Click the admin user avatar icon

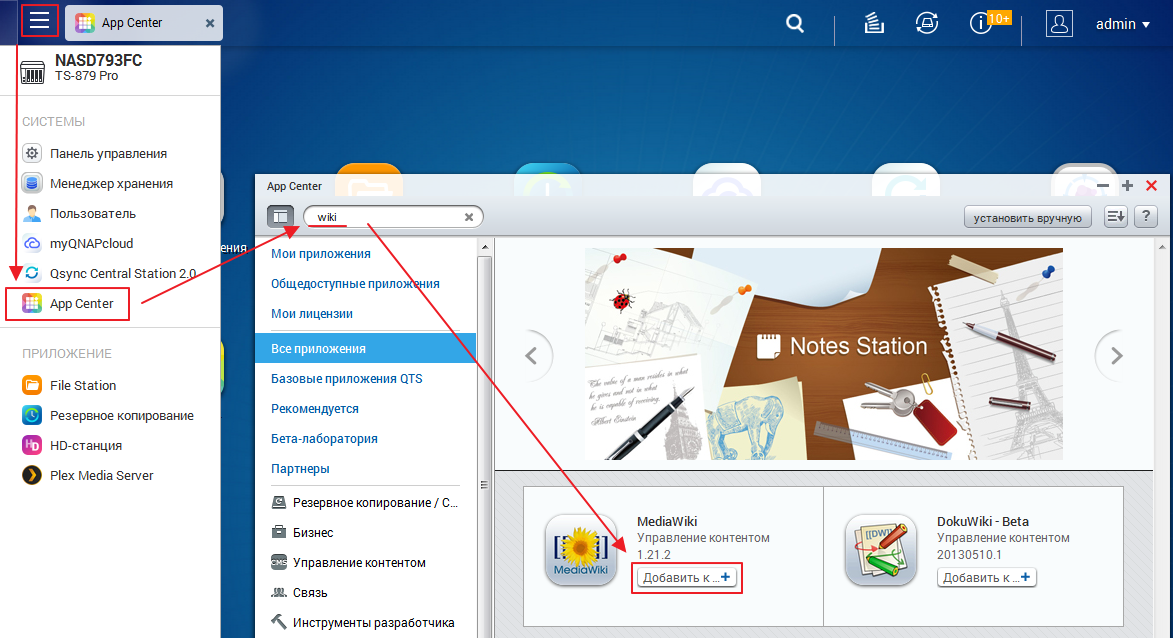coord(1059,24)
